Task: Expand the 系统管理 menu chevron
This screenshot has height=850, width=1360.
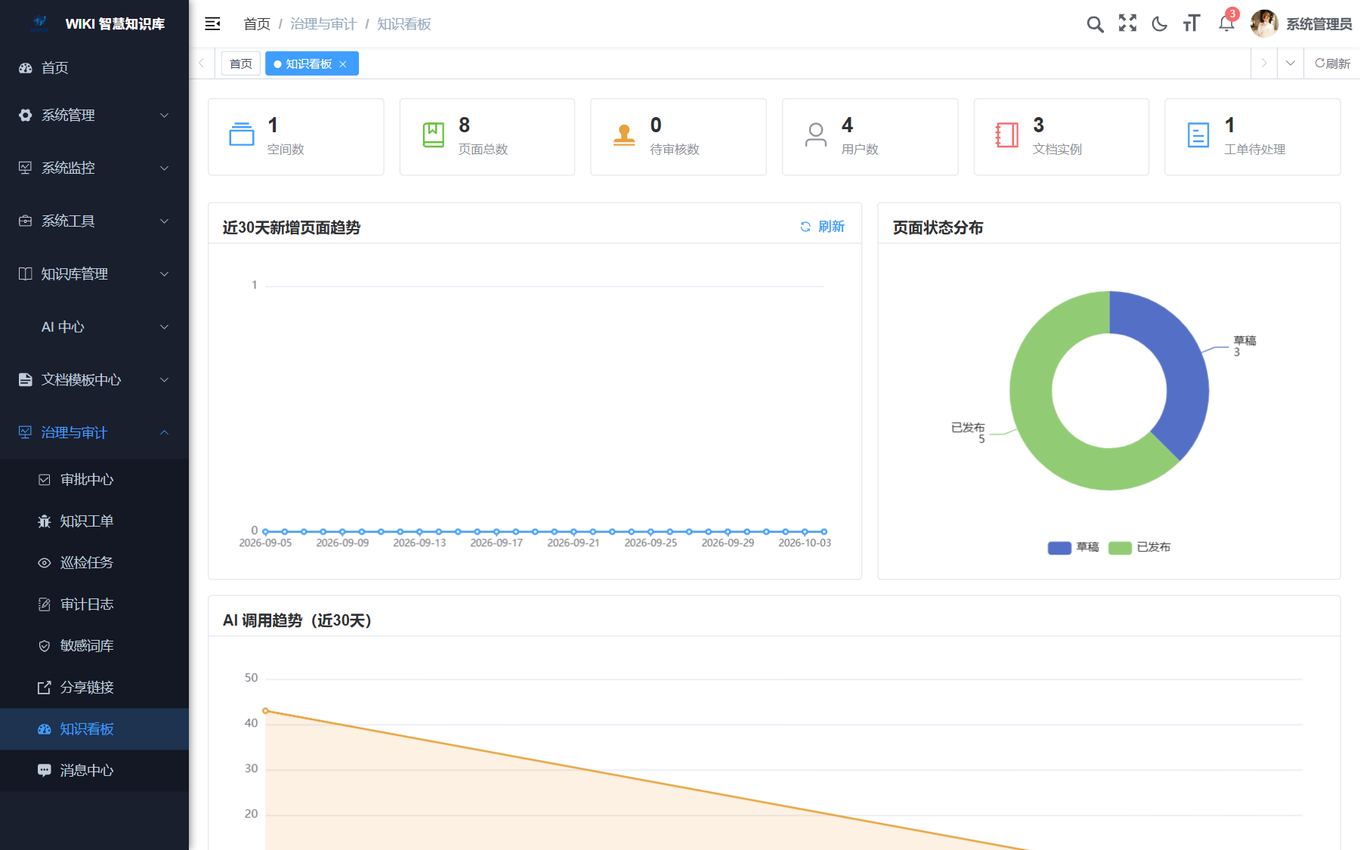Action: point(164,115)
